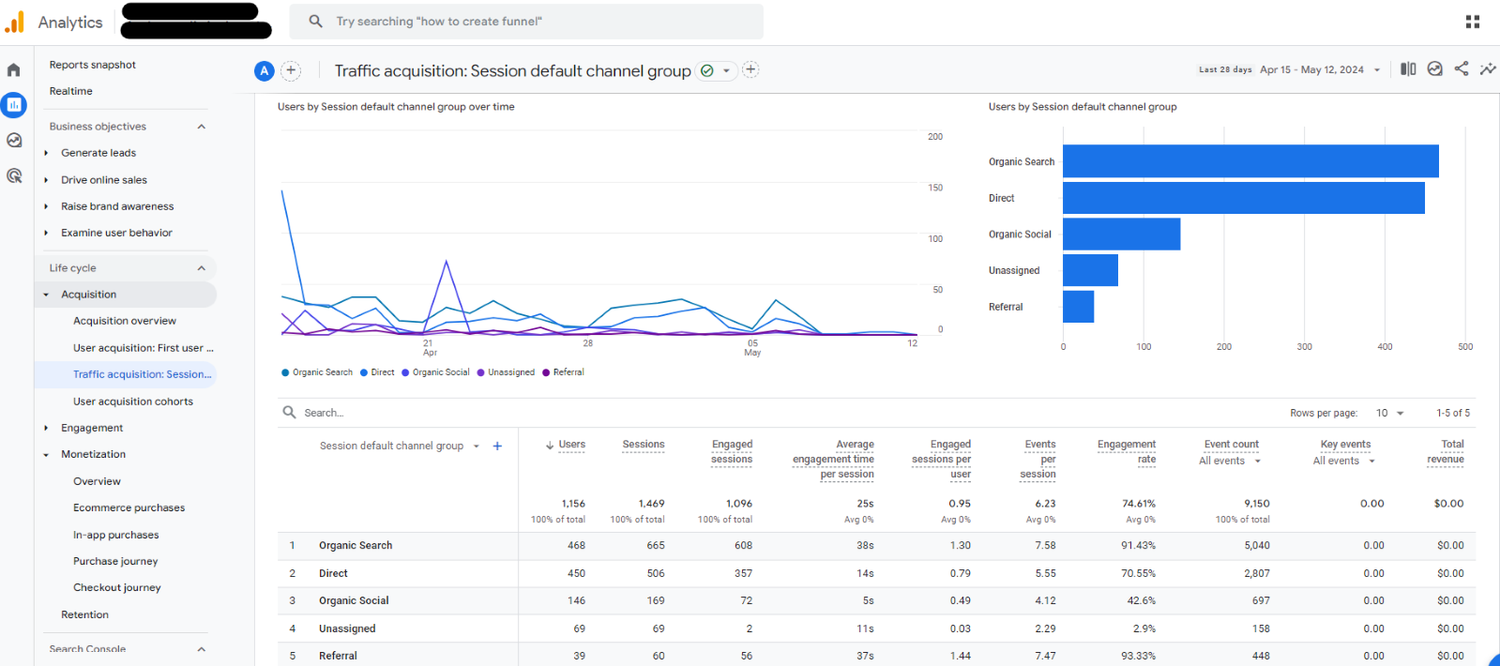Image resolution: width=1500 pixels, height=666 pixels.
Task: Open the comparison panel icon
Action: (1408, 69)
